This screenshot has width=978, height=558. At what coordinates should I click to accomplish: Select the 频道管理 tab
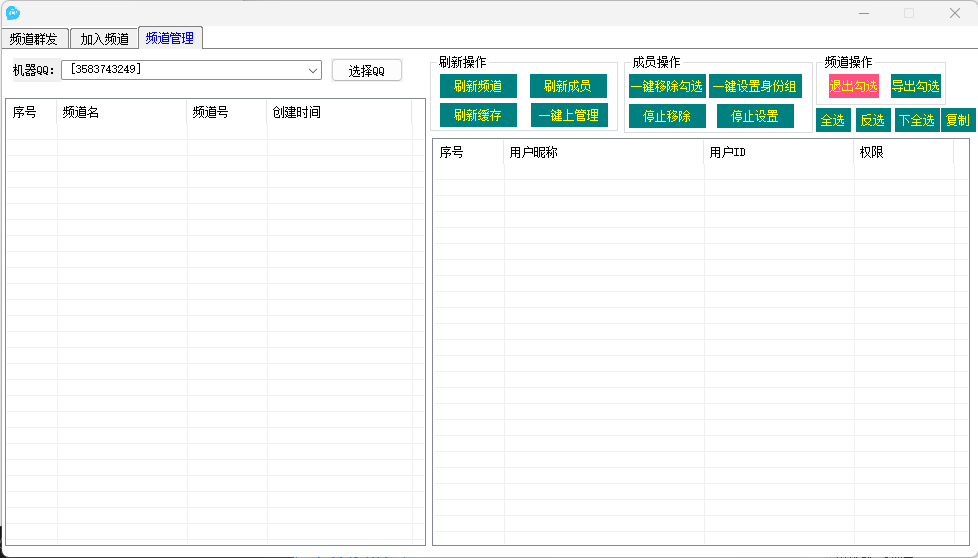tap(170, 38)
